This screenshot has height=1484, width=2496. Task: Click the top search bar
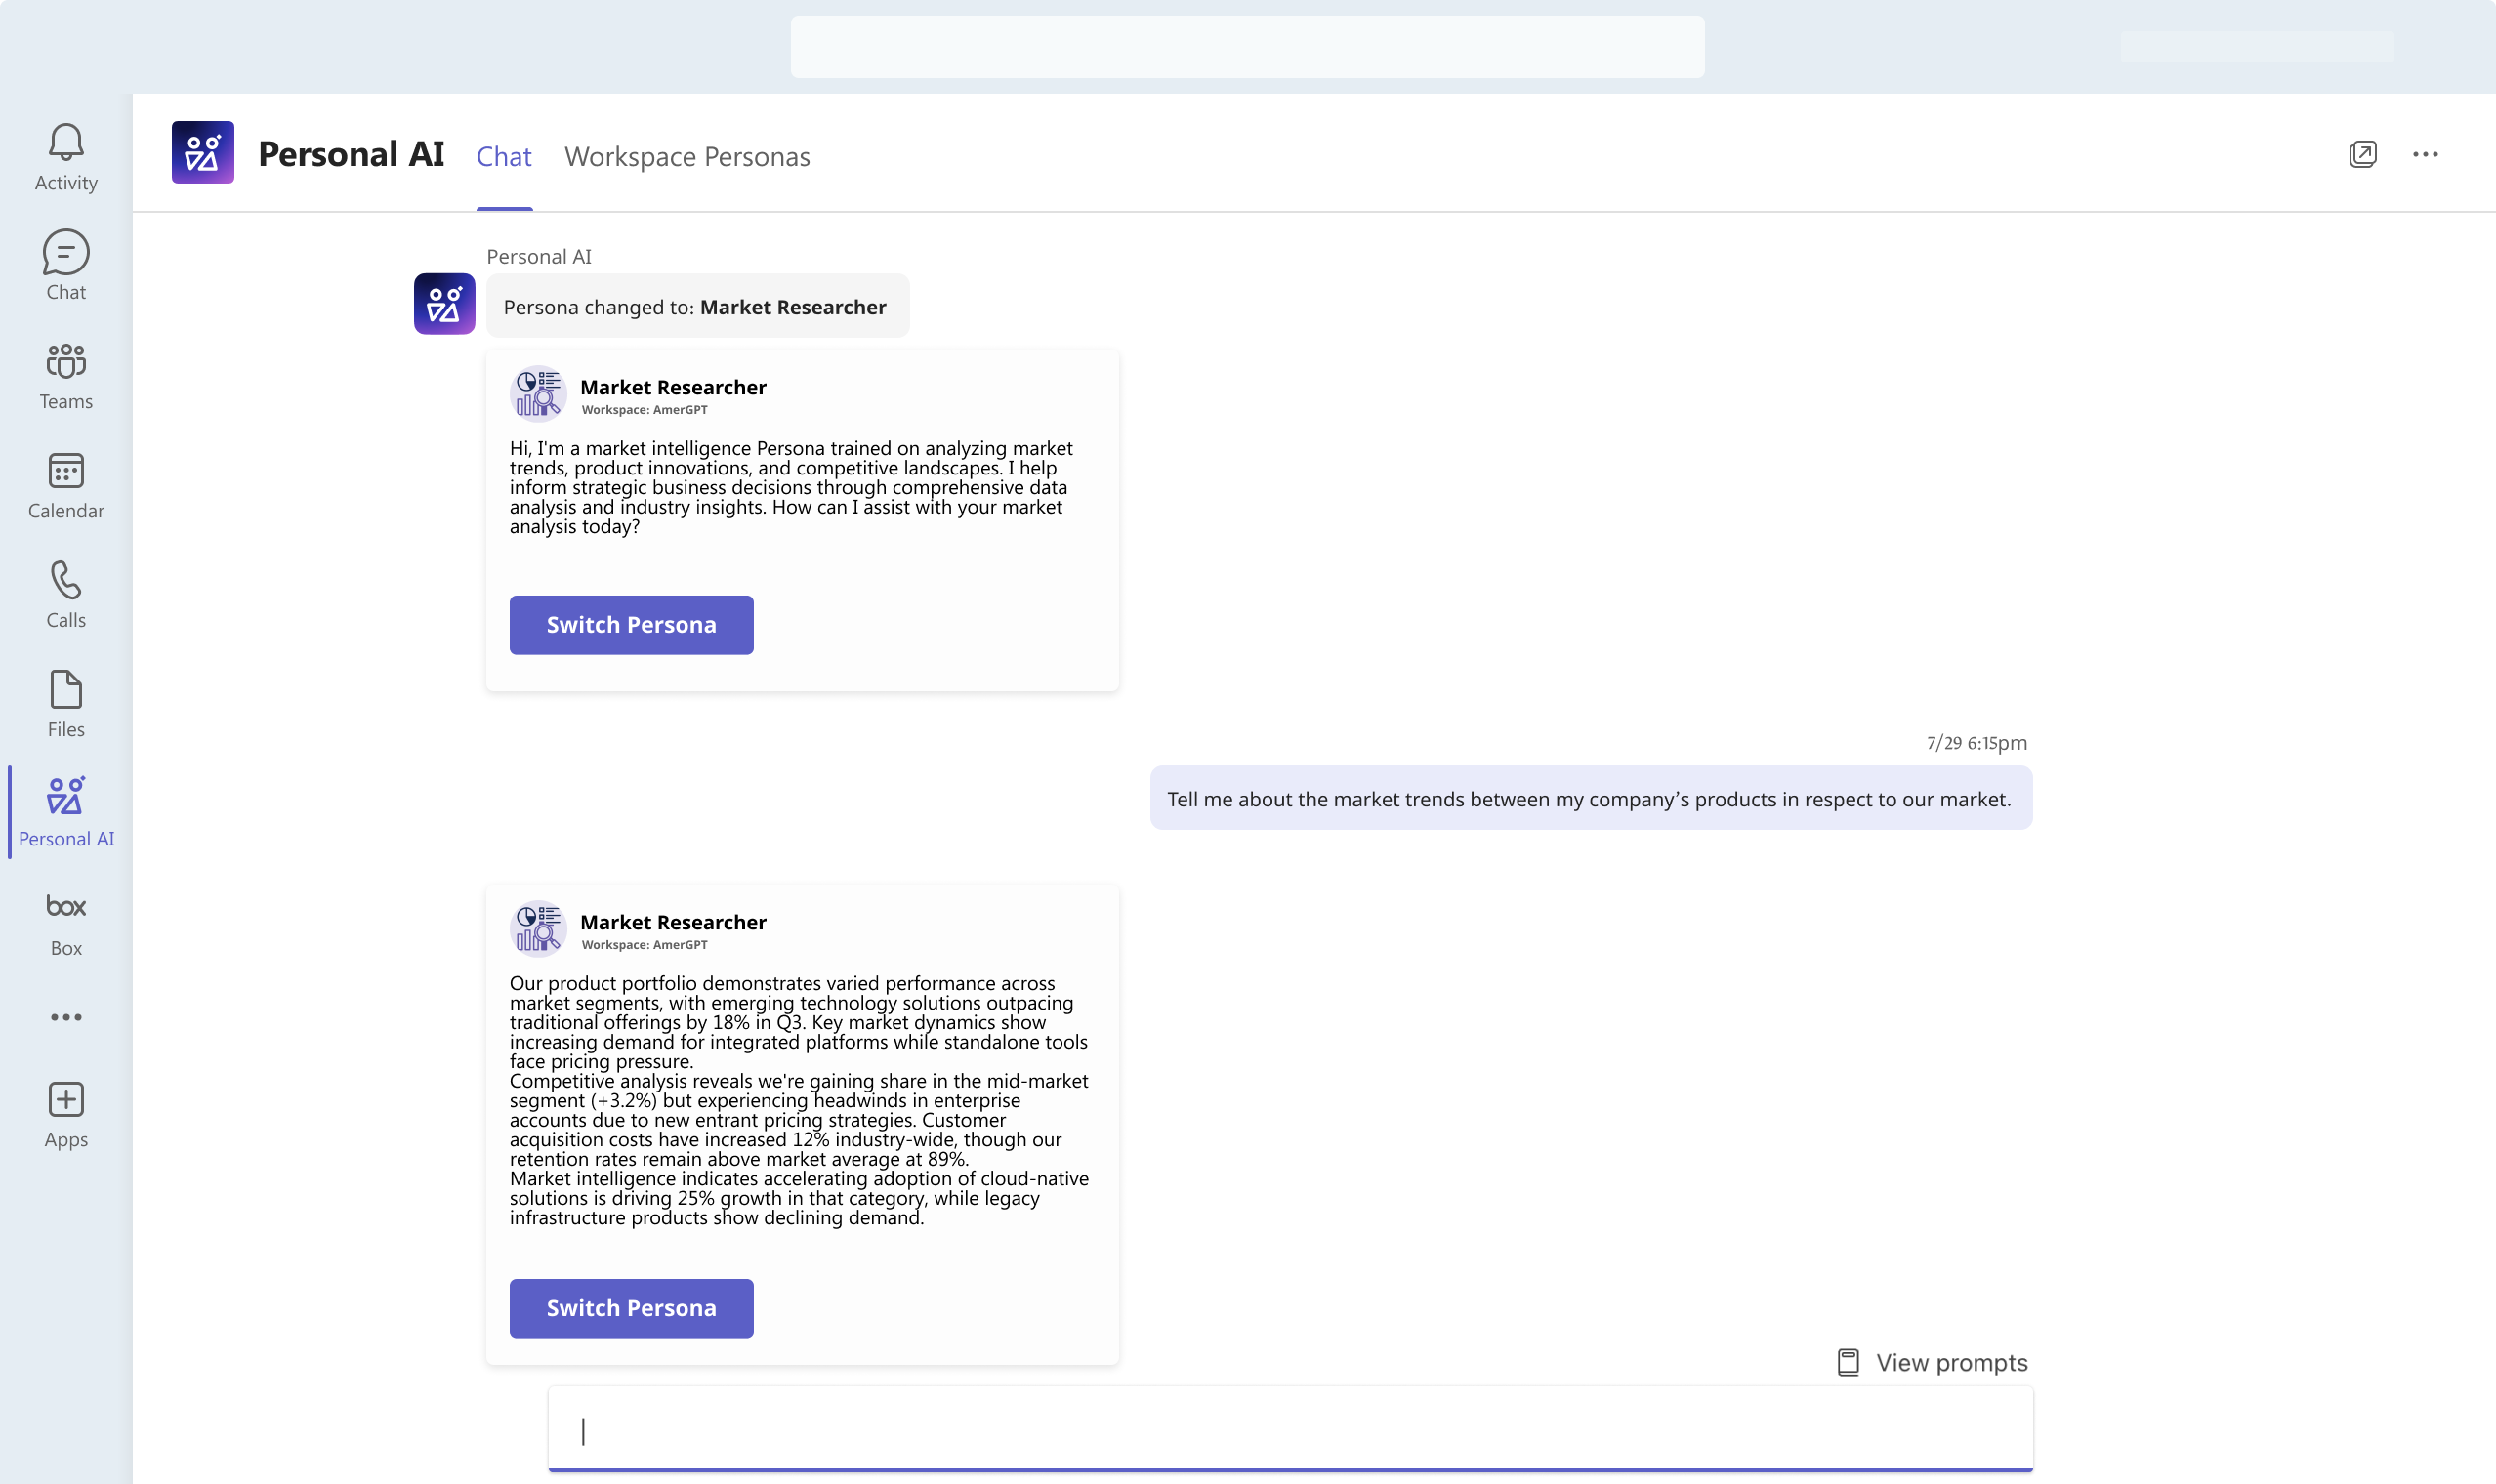pyautogui.click(x=1247, y=46)
